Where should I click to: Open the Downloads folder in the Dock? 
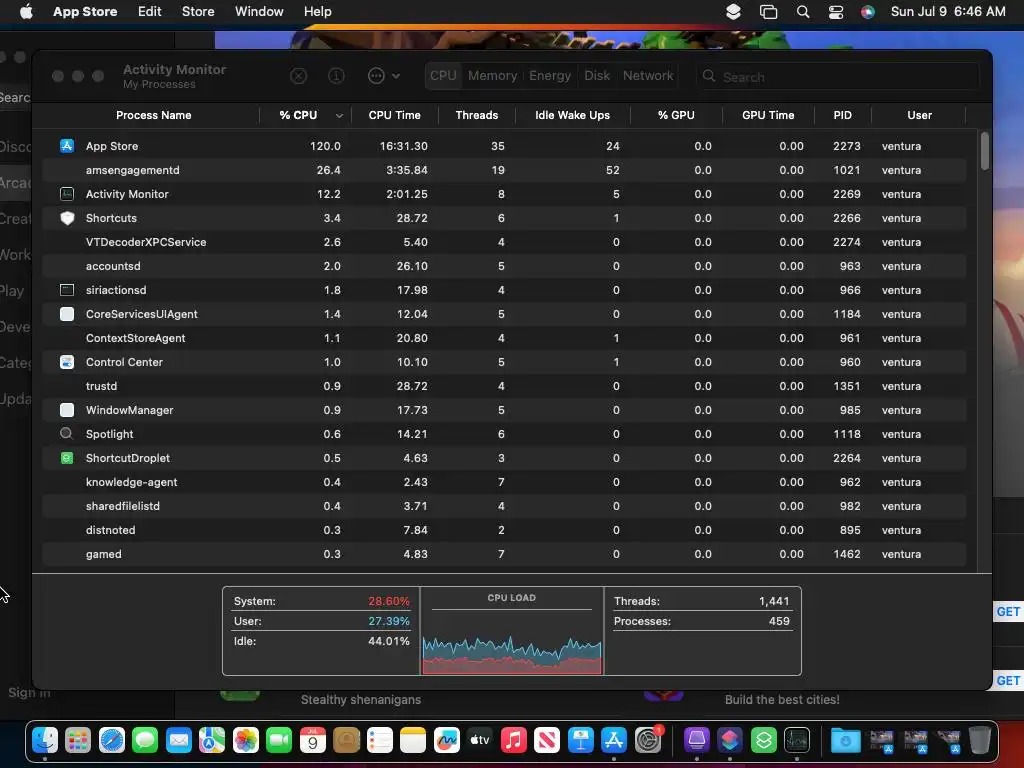coord(846,740)
